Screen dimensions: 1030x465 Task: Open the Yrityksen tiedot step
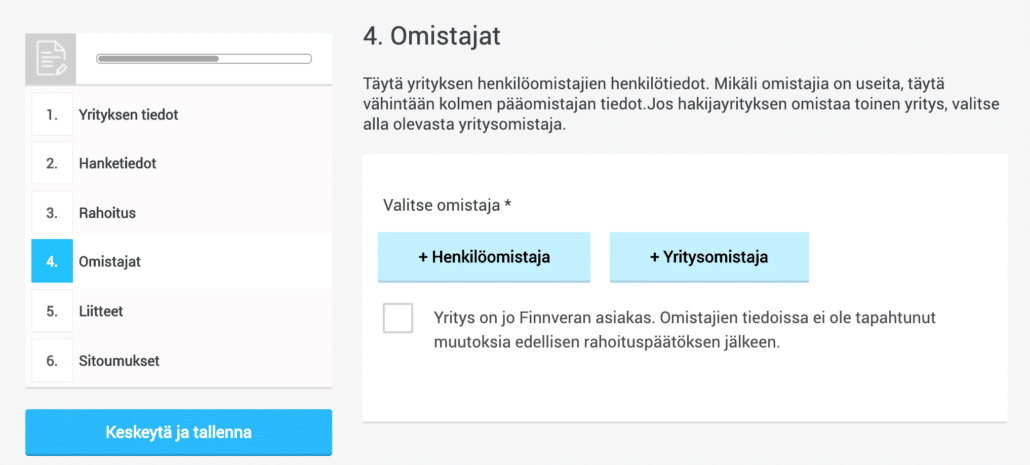[x=128, y=114]
